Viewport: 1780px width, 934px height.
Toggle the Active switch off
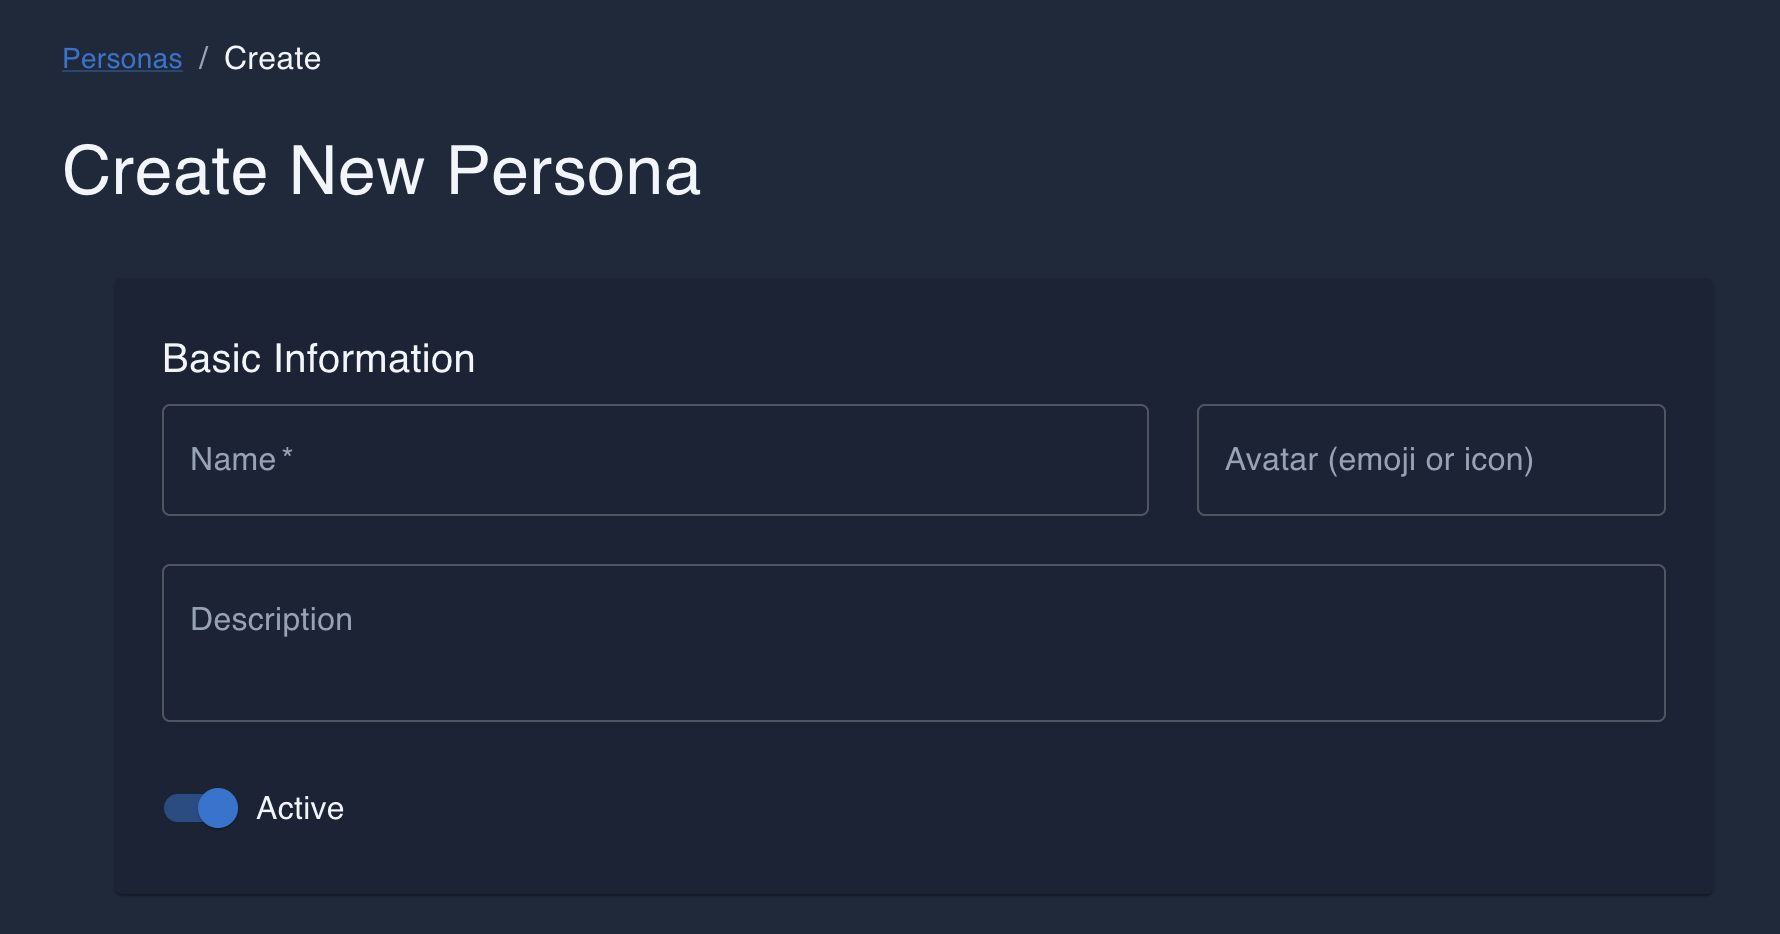(x=201, y=808)
